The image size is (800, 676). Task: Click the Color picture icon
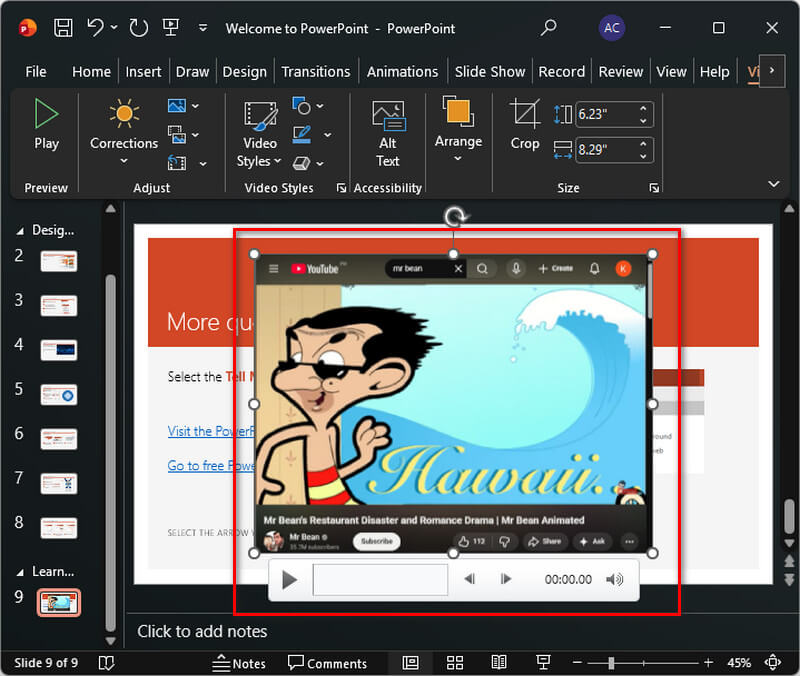click(177, 106)
